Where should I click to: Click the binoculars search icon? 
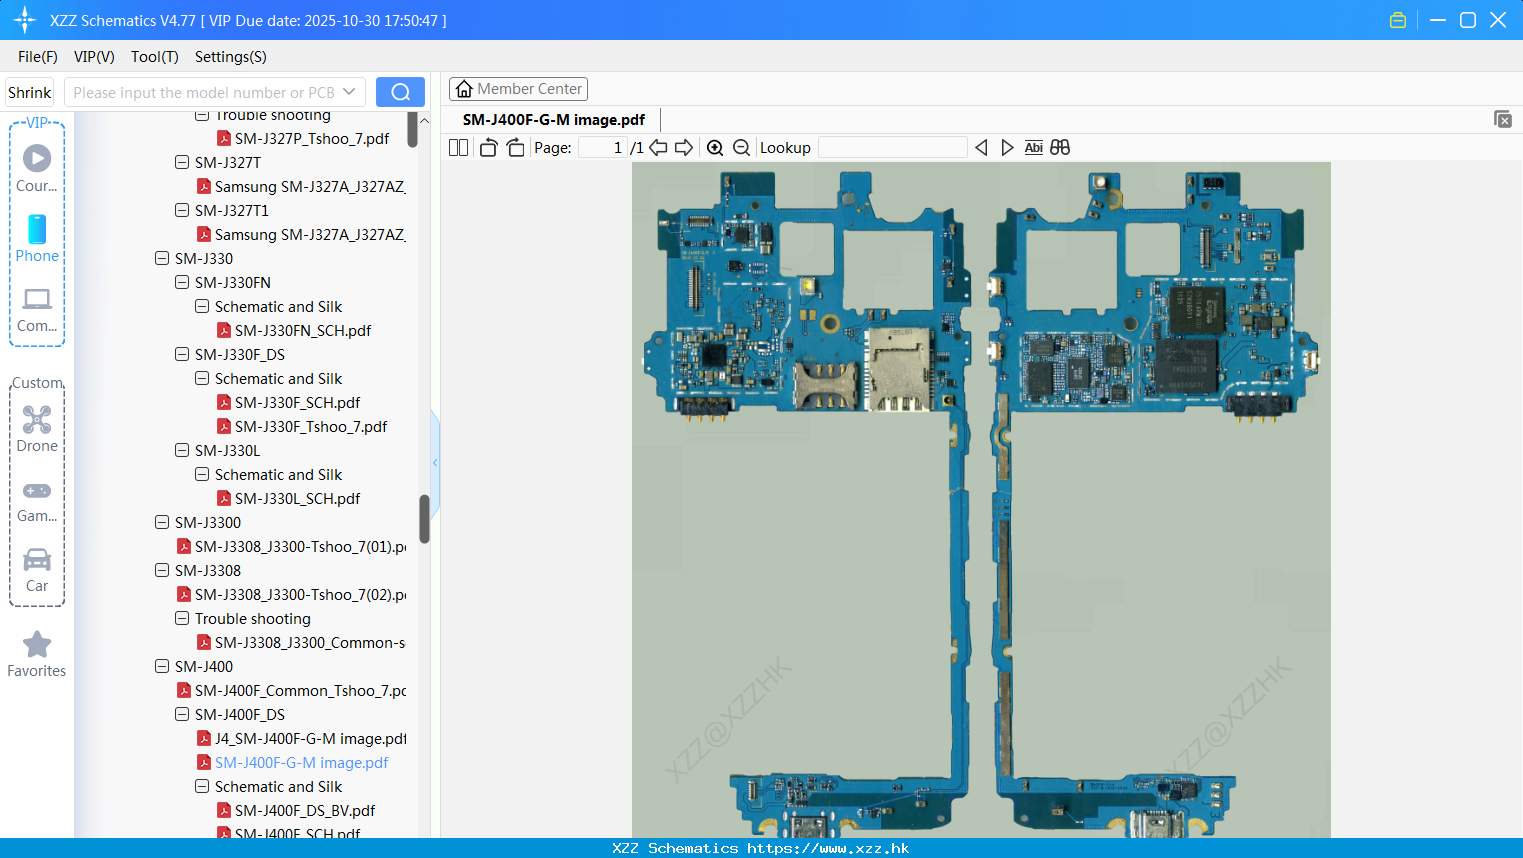pos(1060,148)
